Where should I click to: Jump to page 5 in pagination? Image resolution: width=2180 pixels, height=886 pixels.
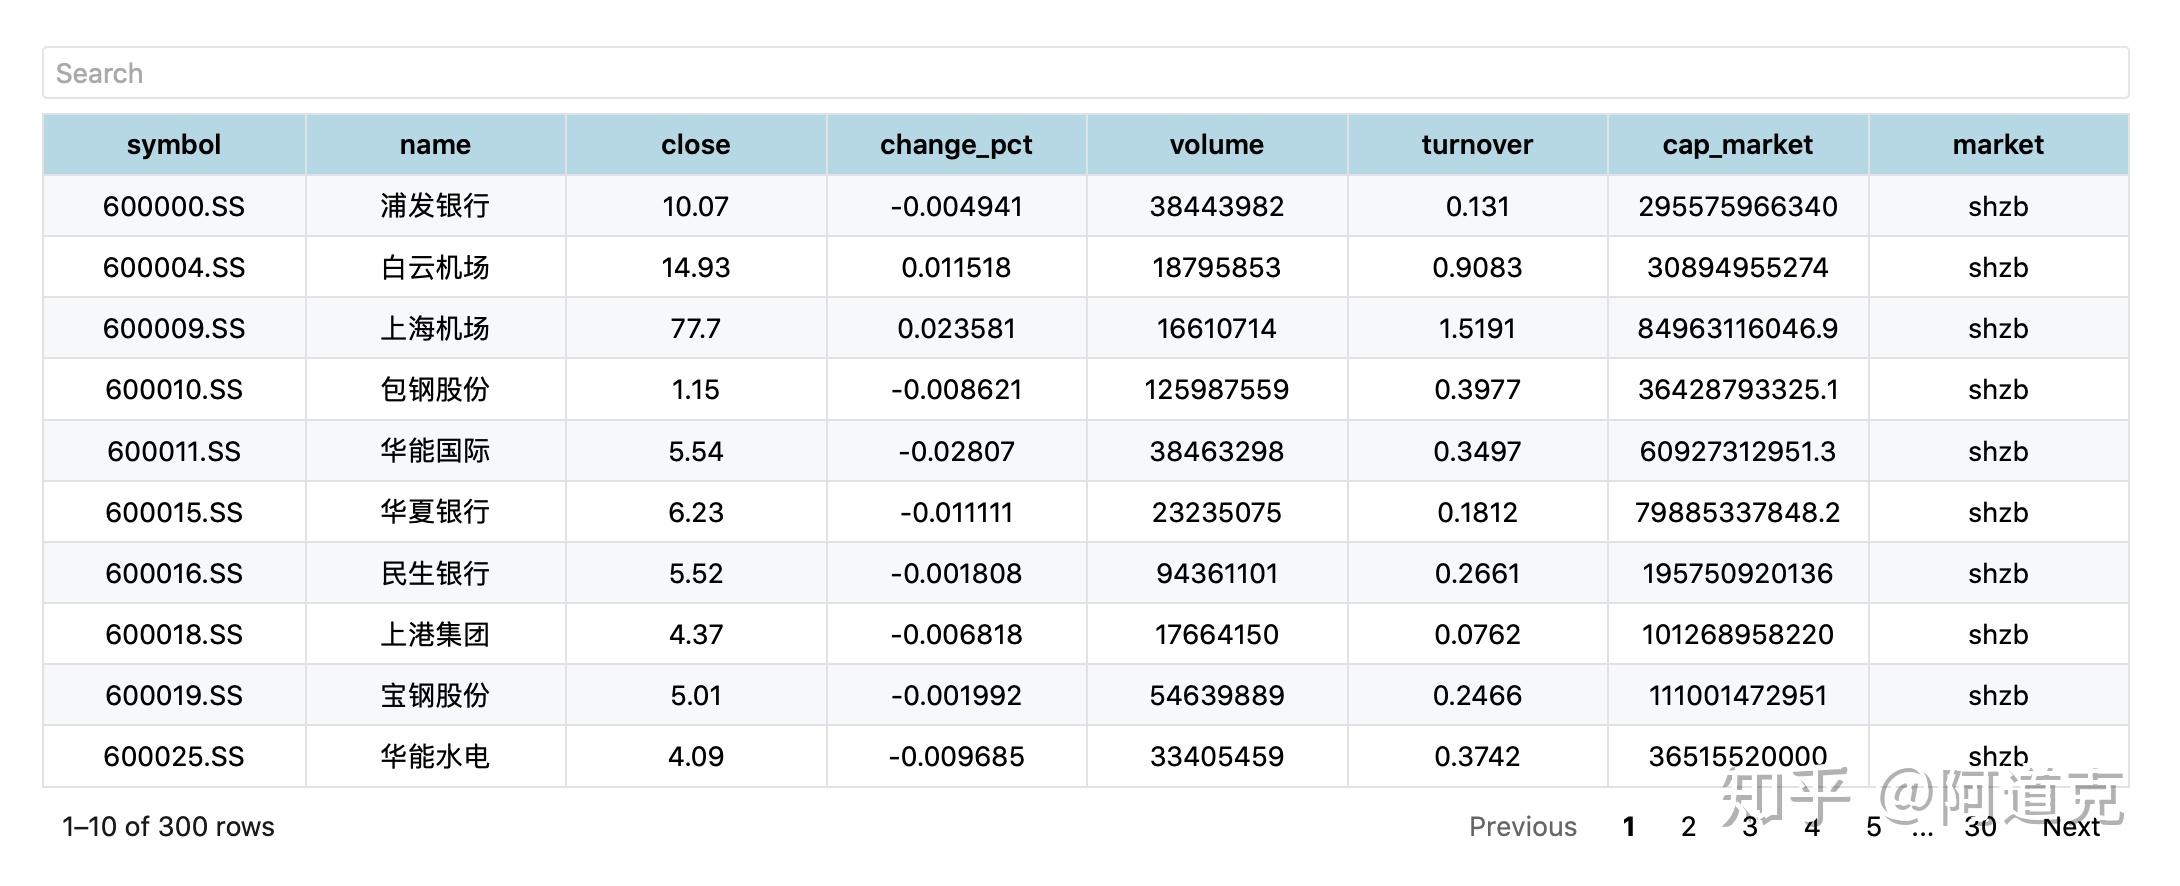click(1873, 827)
